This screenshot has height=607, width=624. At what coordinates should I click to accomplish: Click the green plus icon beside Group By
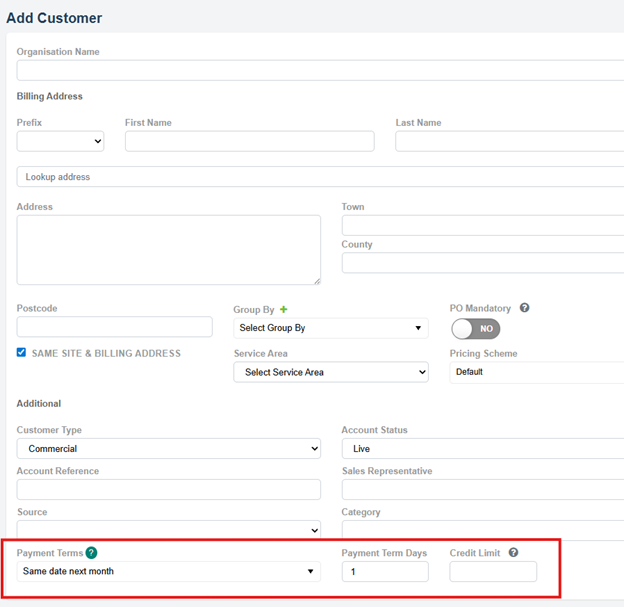(283, 310)
